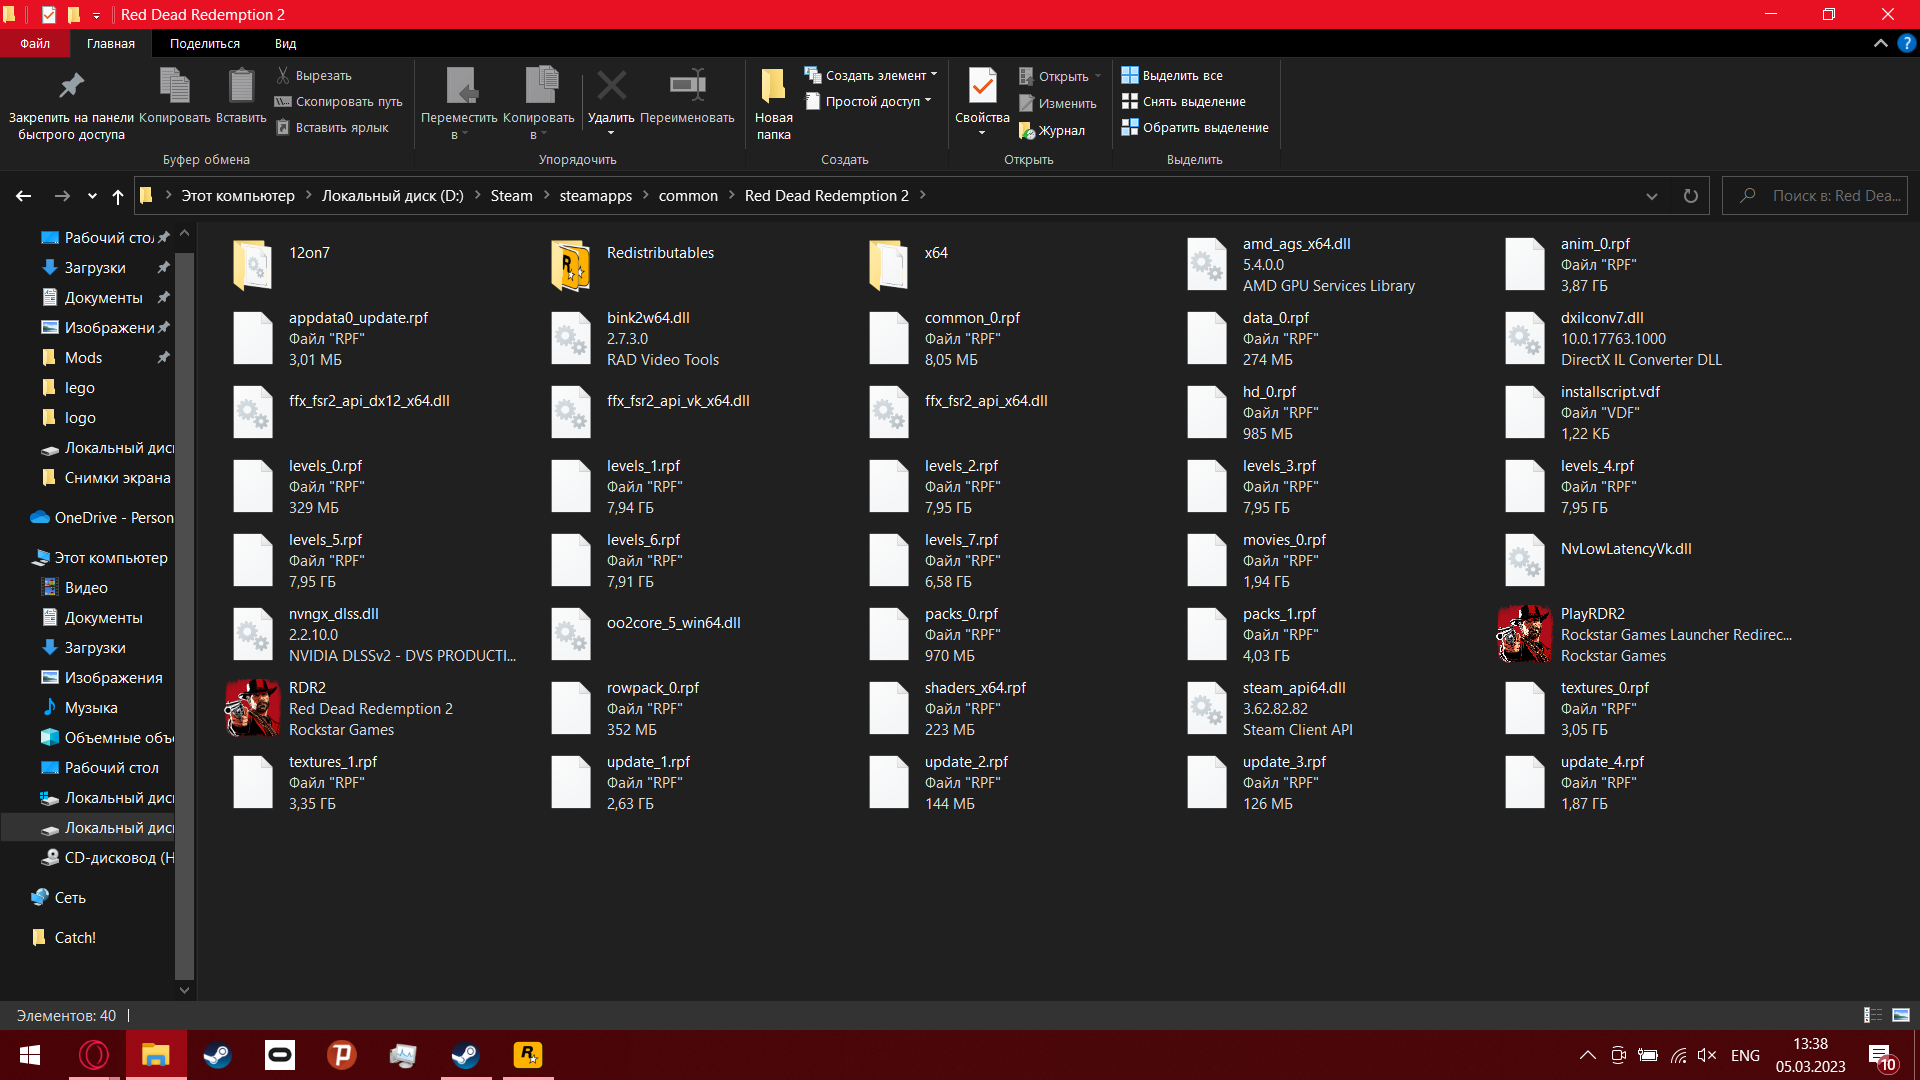Click Select all (Выделить все)
This screenshot has width=1920, height=1080.
click(1172, 75)
